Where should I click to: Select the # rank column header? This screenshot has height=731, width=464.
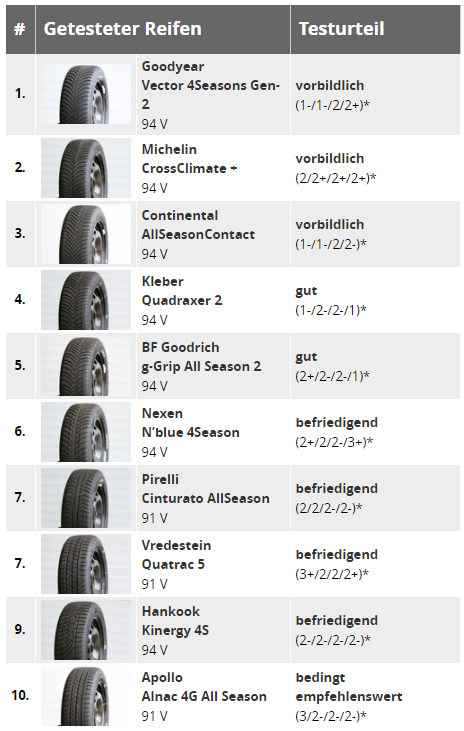click(x=20, y=29)
